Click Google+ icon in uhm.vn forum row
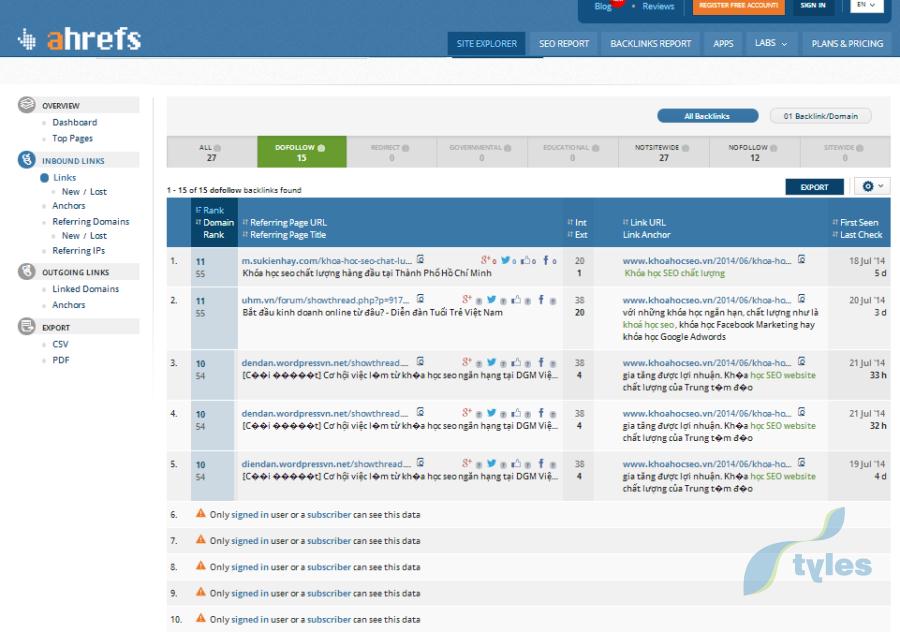 pyautogui.click(x=467, y=300)
